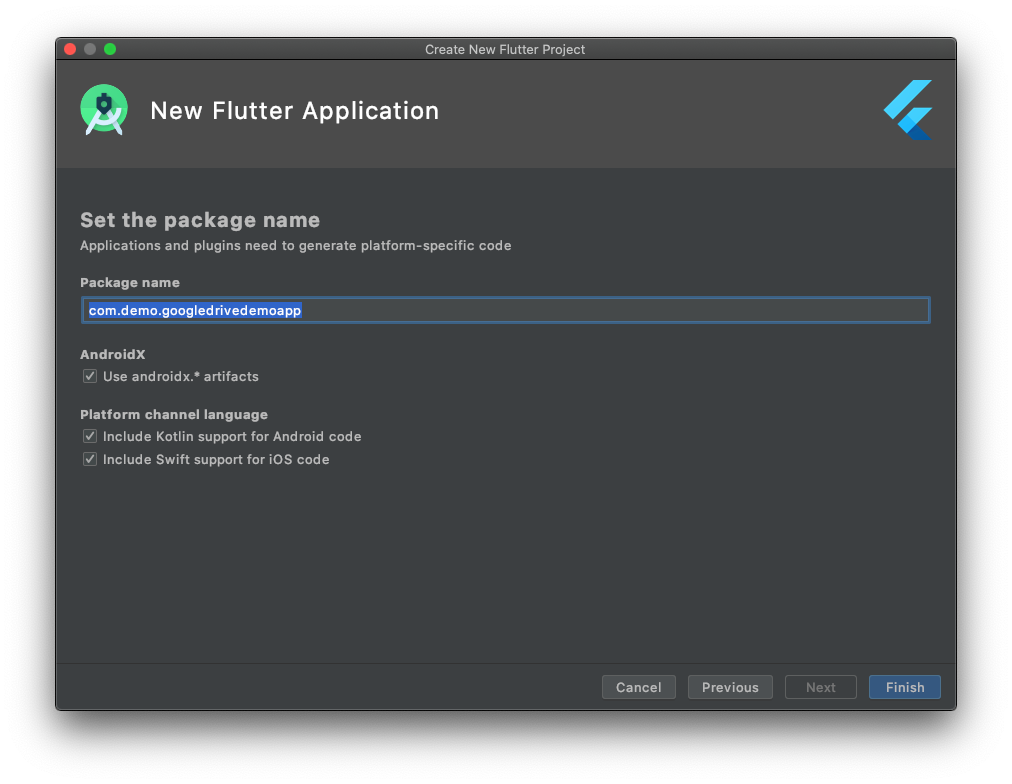Image resolution: width=1012 pixels, height=784 pixels.
Task: Click the 'Set the package name' heading
Action: click(x=200, y=220)
